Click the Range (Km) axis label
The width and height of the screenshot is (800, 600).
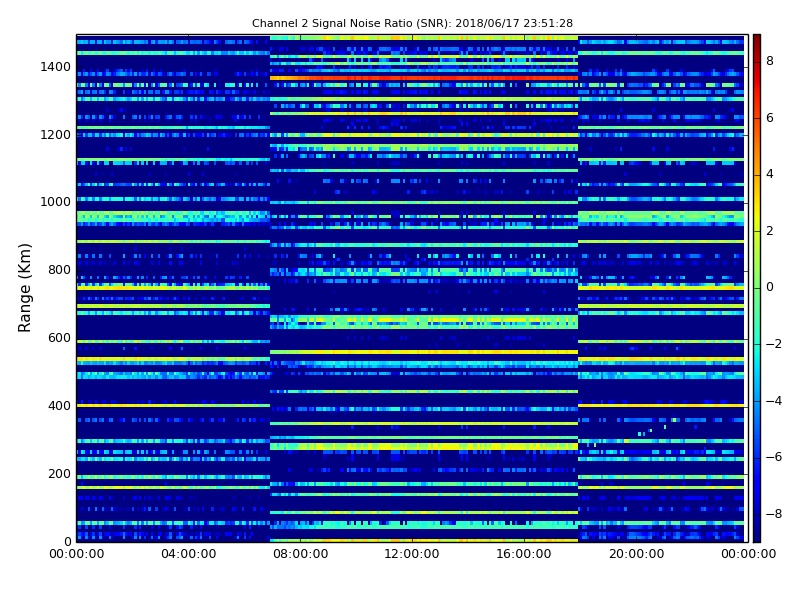click(24, 288)
